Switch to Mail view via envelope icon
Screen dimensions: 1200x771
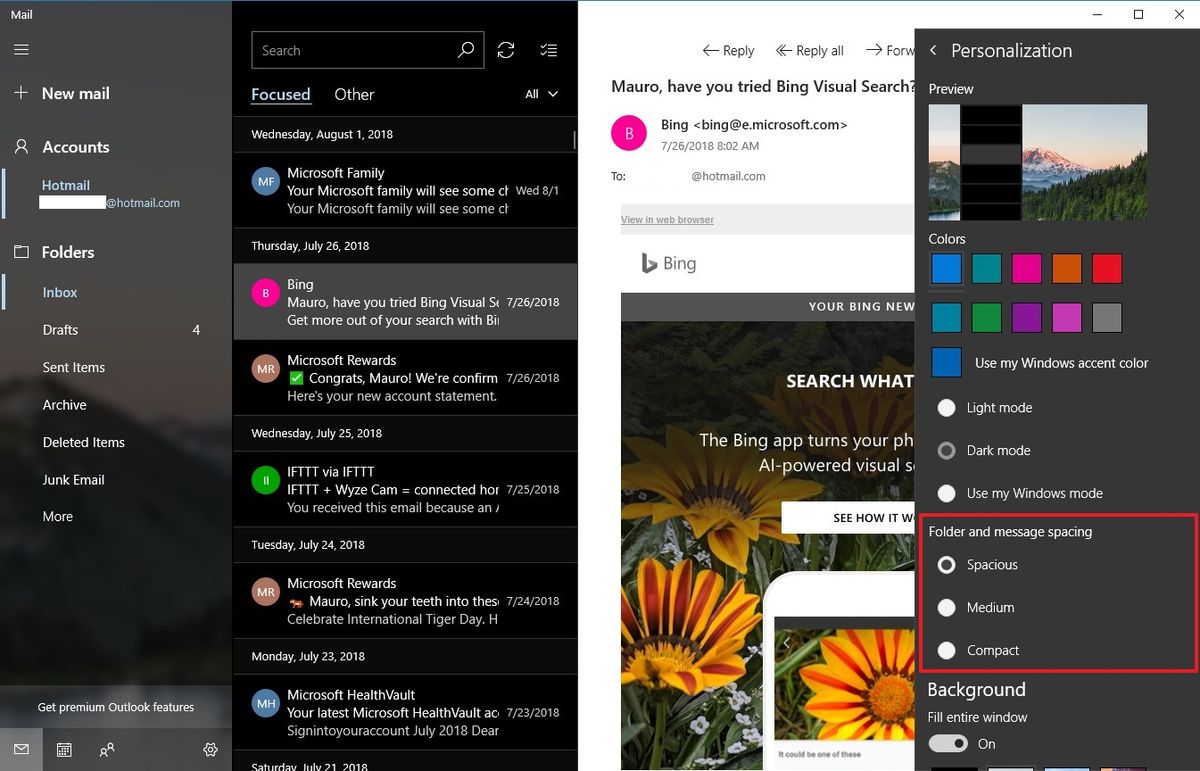pyautogui.click(x=21, y=749)
